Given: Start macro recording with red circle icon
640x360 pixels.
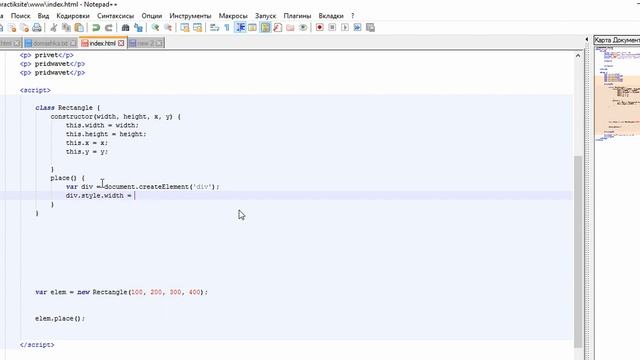Looking at the screenshot, I should (320, 28).
